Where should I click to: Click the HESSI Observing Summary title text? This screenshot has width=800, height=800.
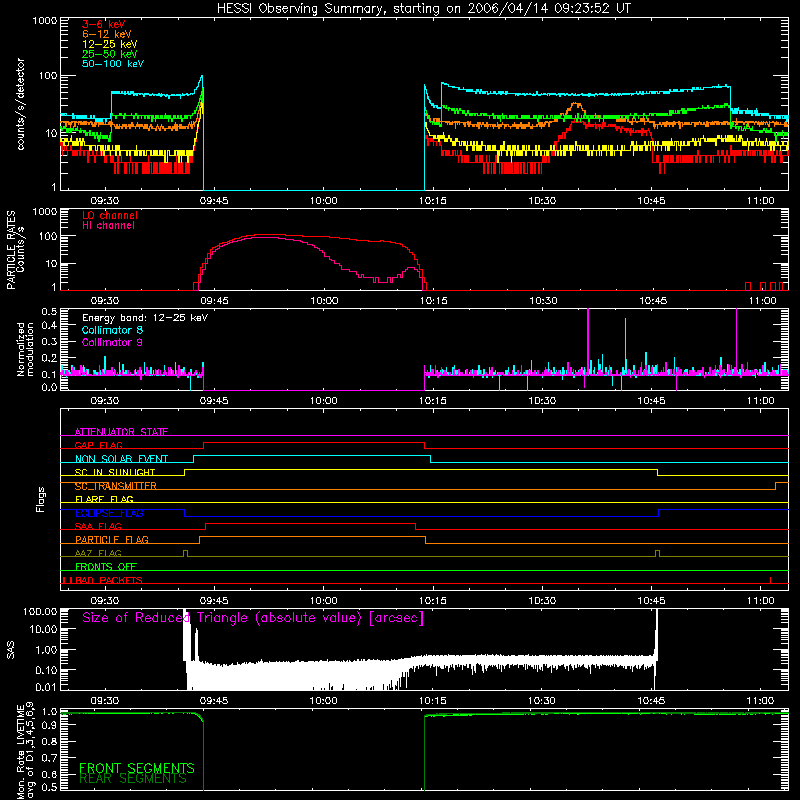tap(423, 9)
